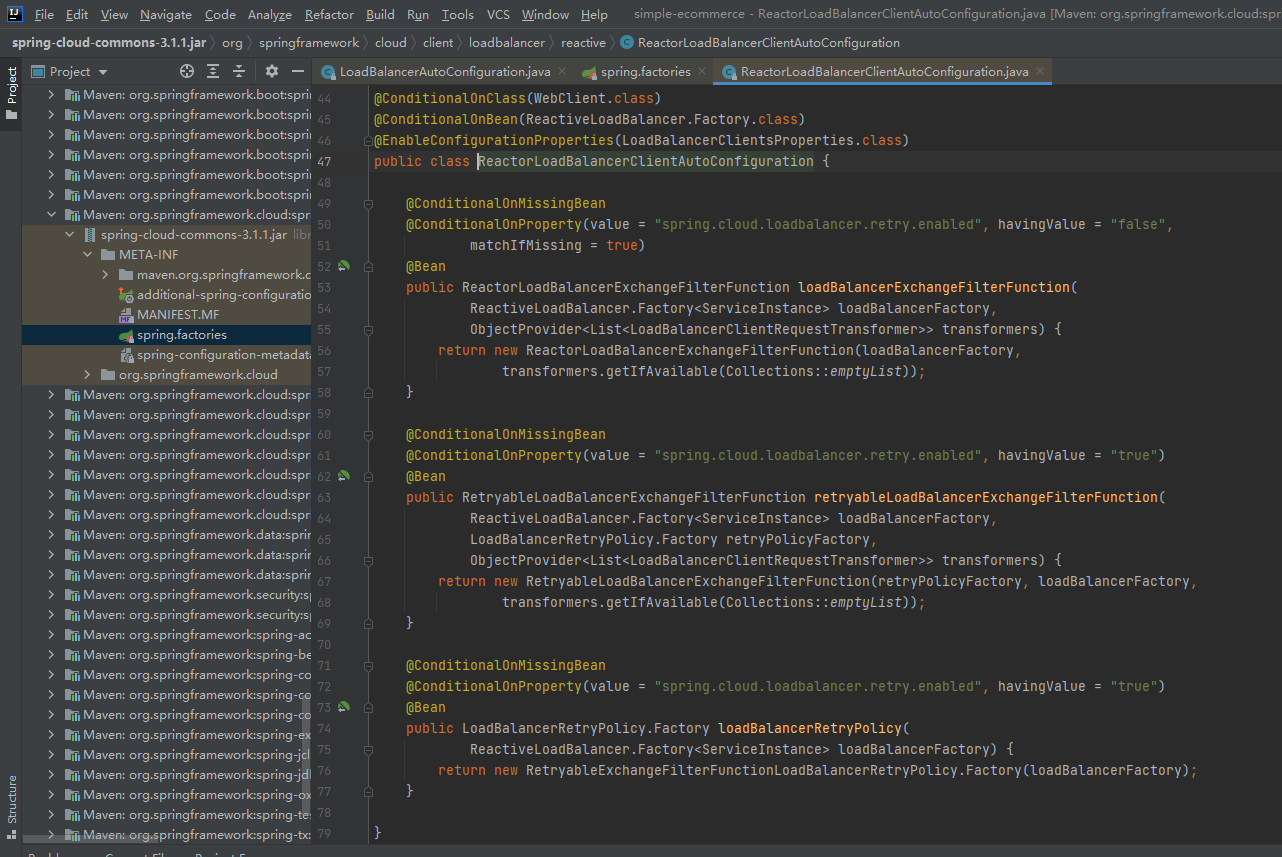Click the Expand All icon in Project panel
This screenshot has height=857, width=1282.
(x=213, y=71)
